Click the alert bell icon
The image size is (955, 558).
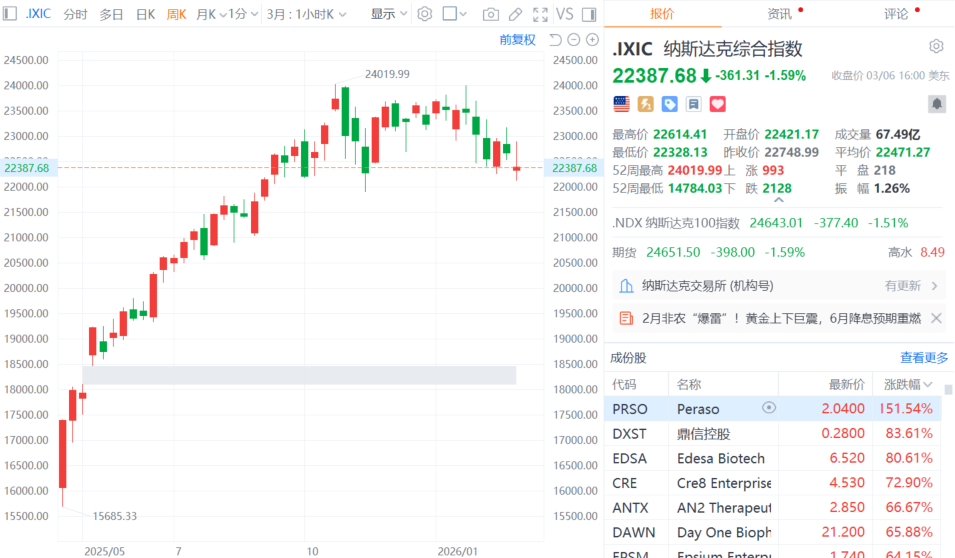coord(936,103)
